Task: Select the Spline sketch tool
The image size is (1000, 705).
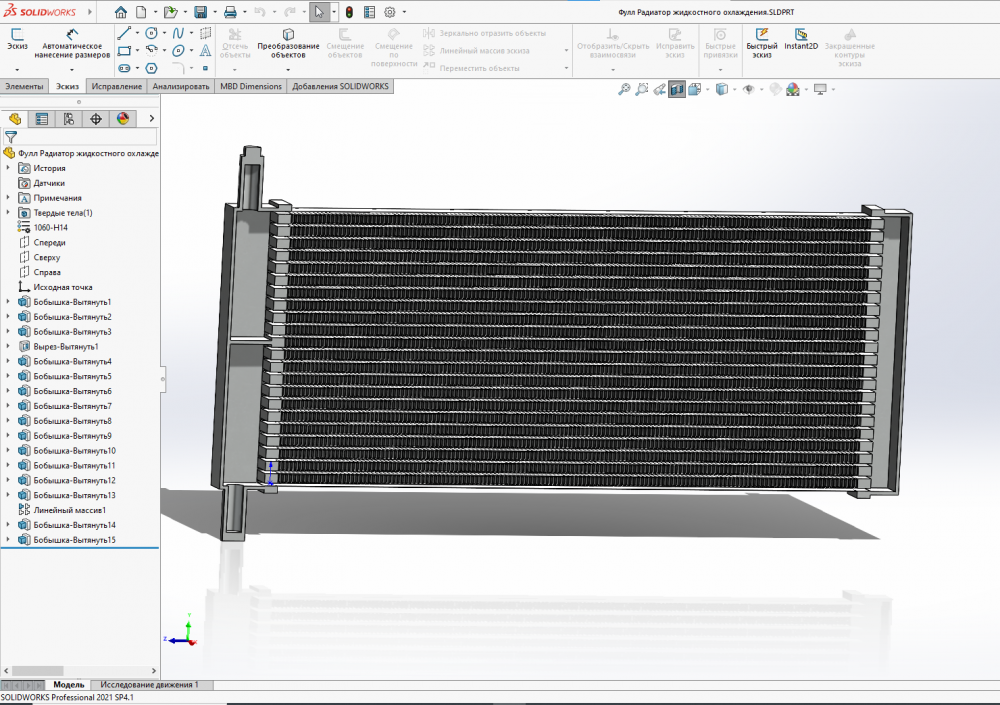Action: [178, 33]
